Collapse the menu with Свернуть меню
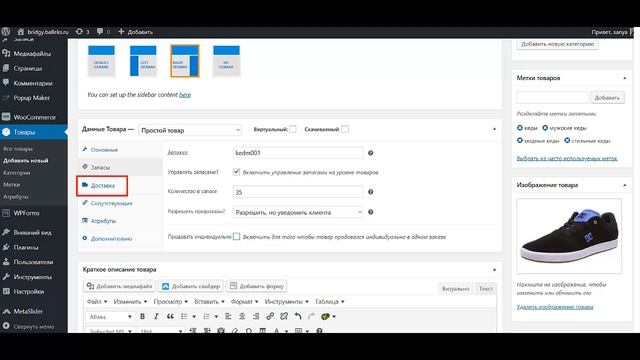 click(x=33, y=326)
